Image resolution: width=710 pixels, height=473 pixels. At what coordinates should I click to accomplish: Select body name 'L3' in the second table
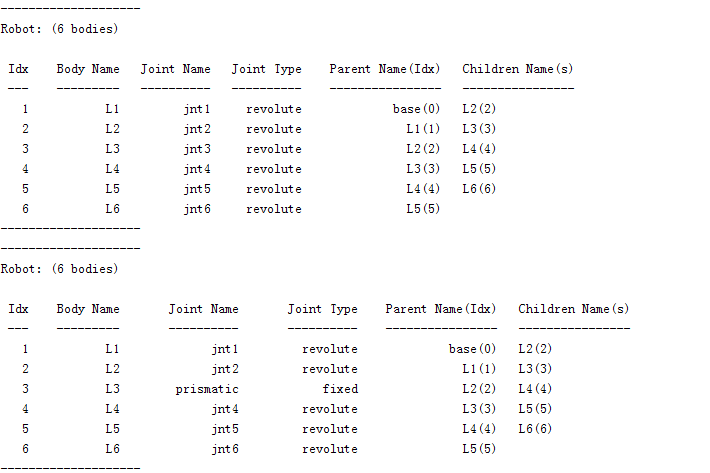click(112, 389)
